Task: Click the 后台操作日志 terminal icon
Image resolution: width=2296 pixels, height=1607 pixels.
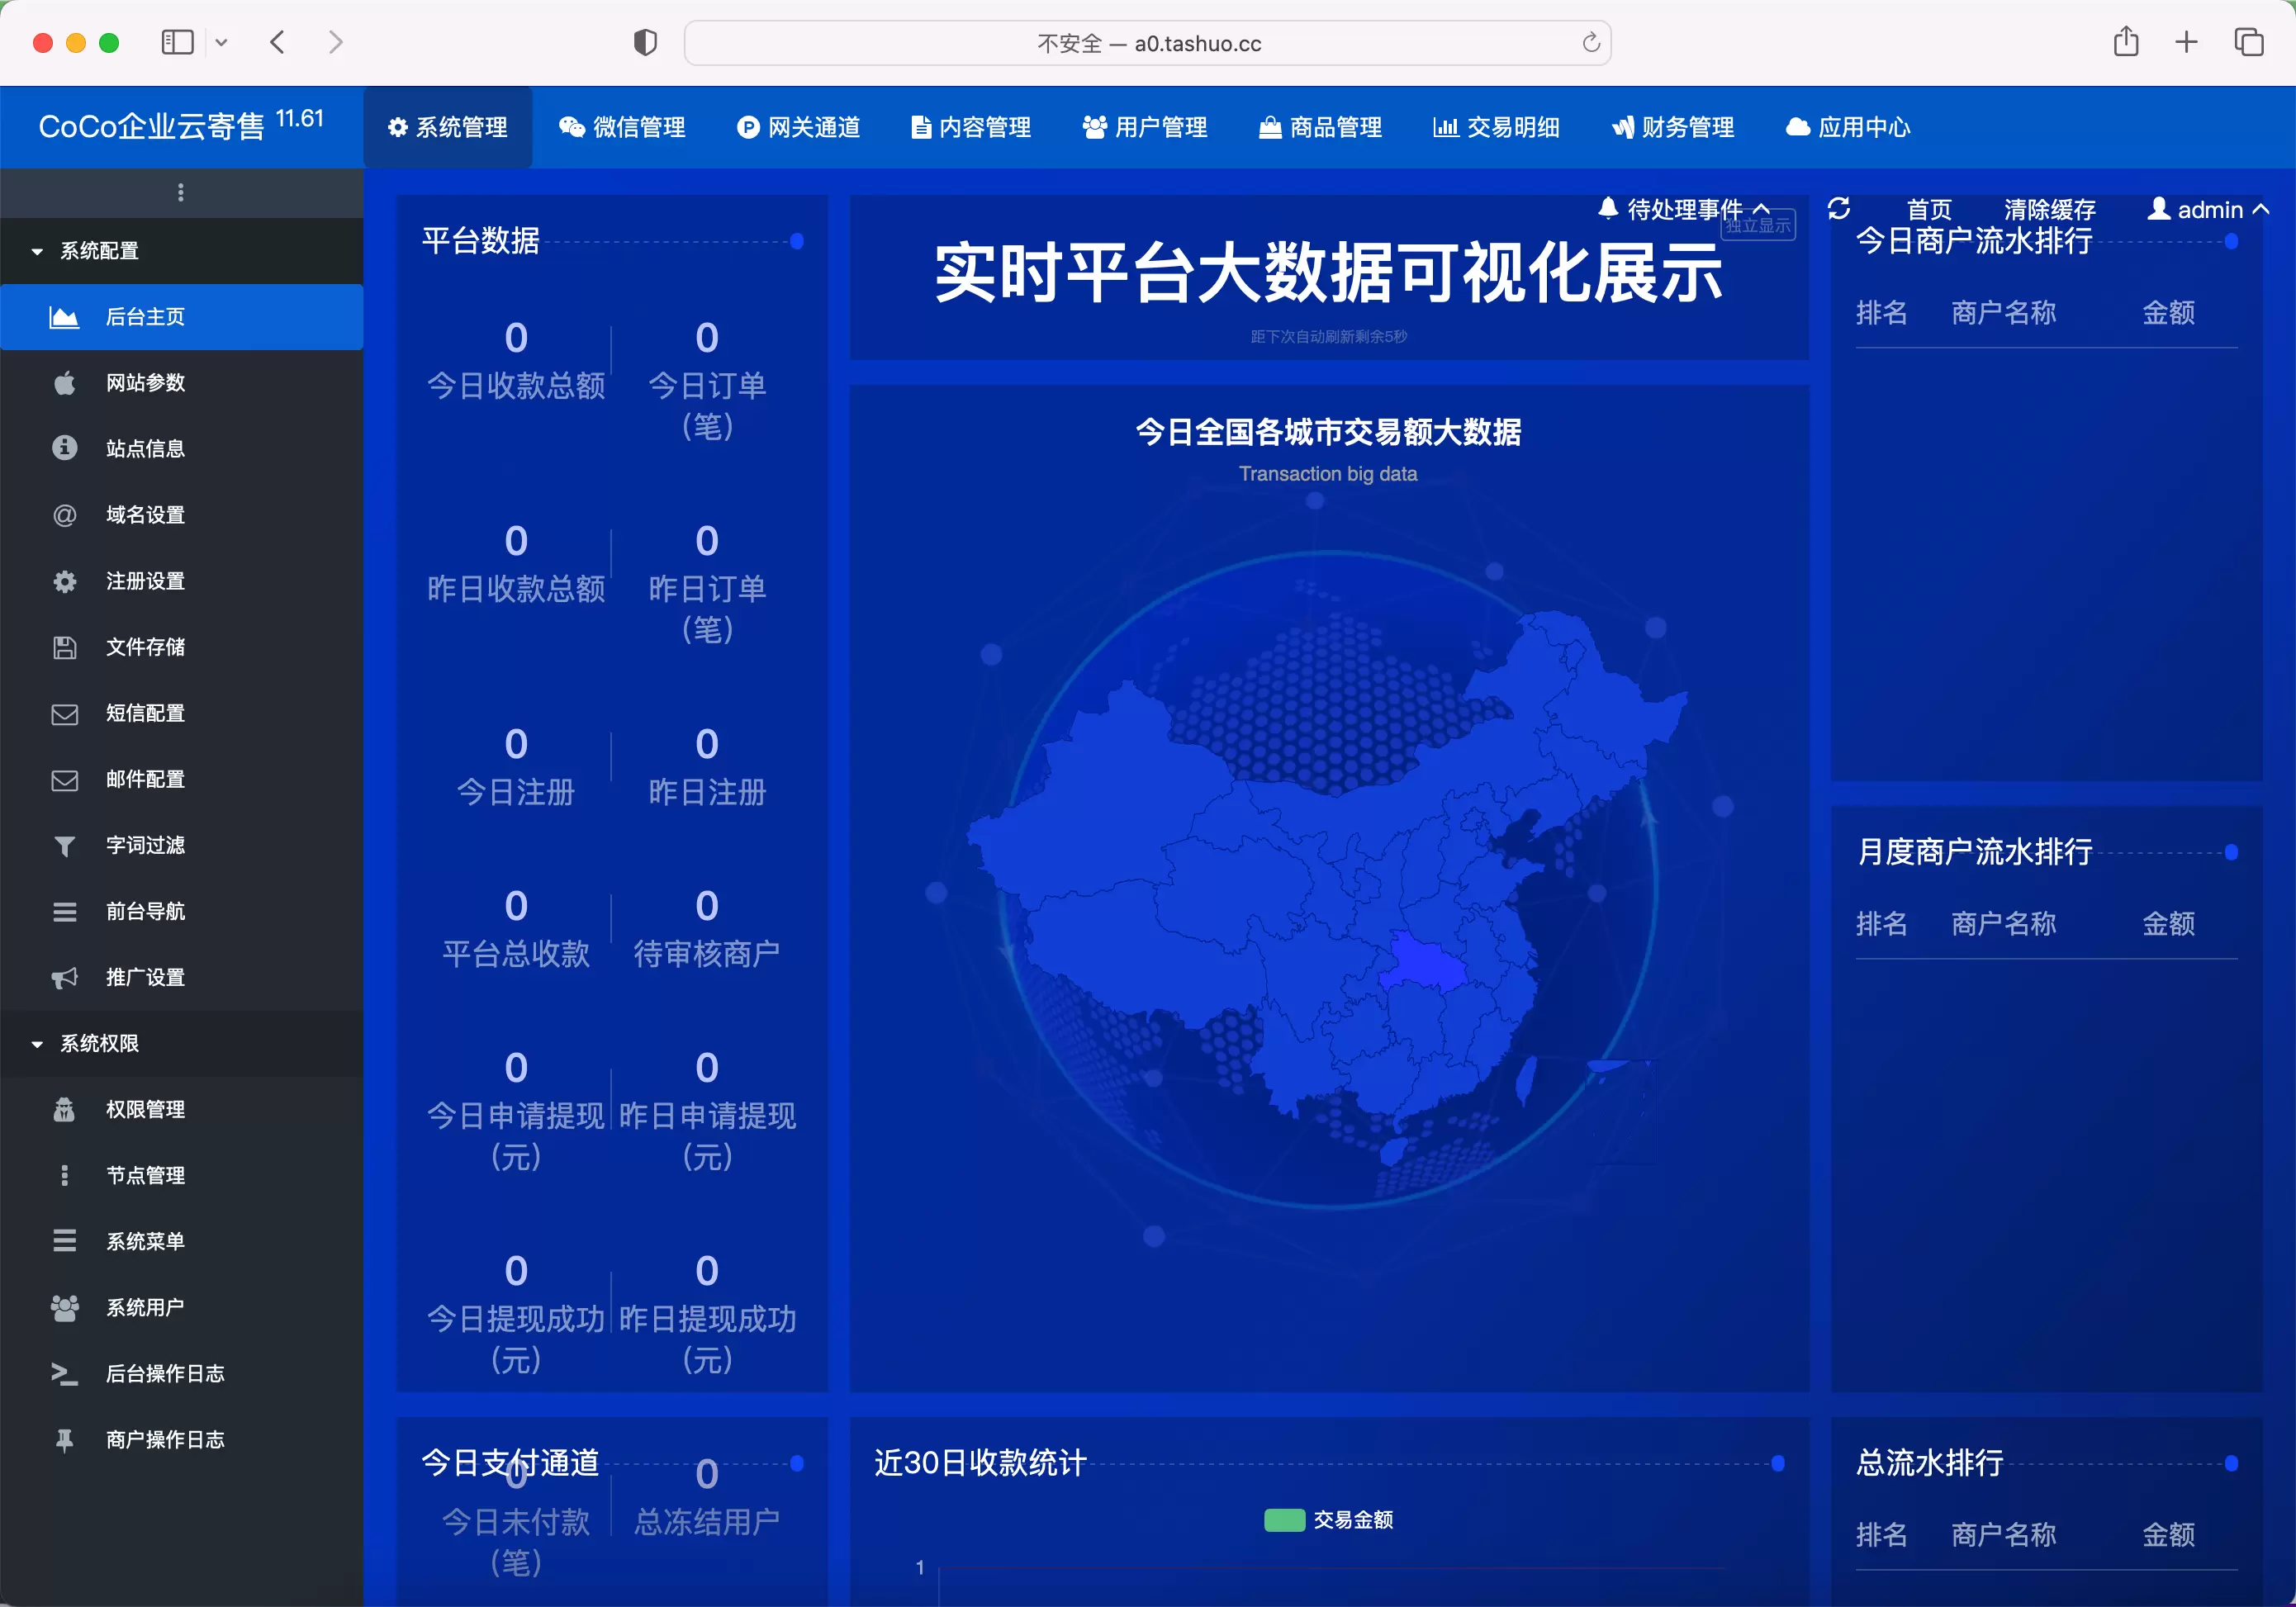Action: tap(64, 1373)
